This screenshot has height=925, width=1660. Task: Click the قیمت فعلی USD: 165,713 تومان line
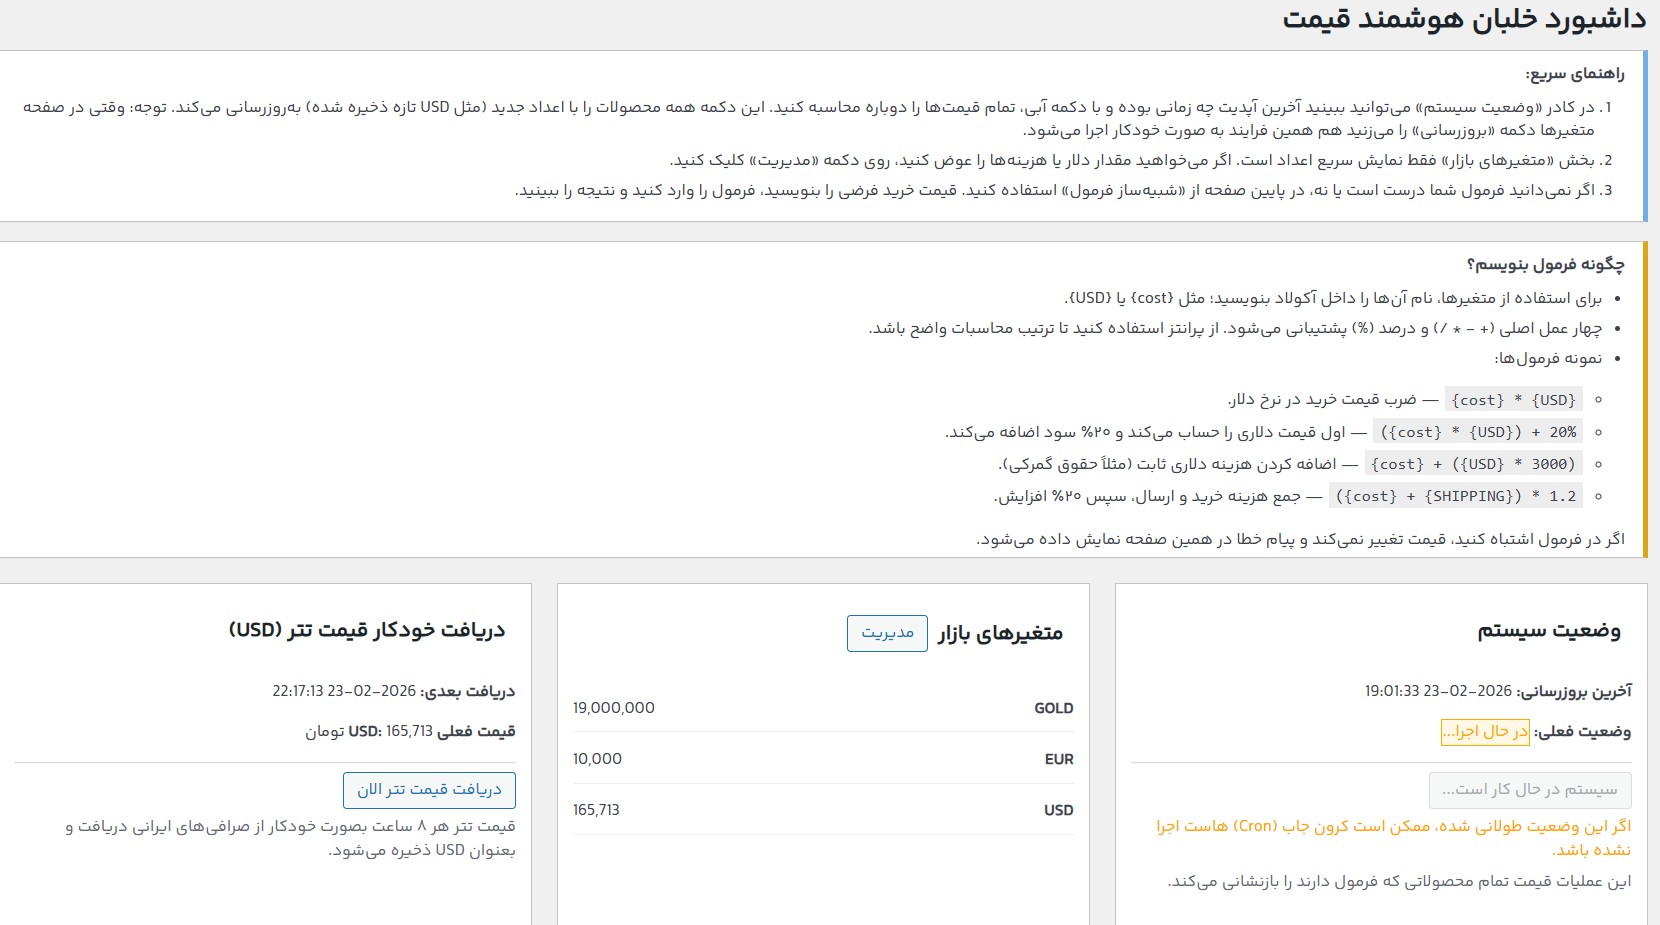410,731
